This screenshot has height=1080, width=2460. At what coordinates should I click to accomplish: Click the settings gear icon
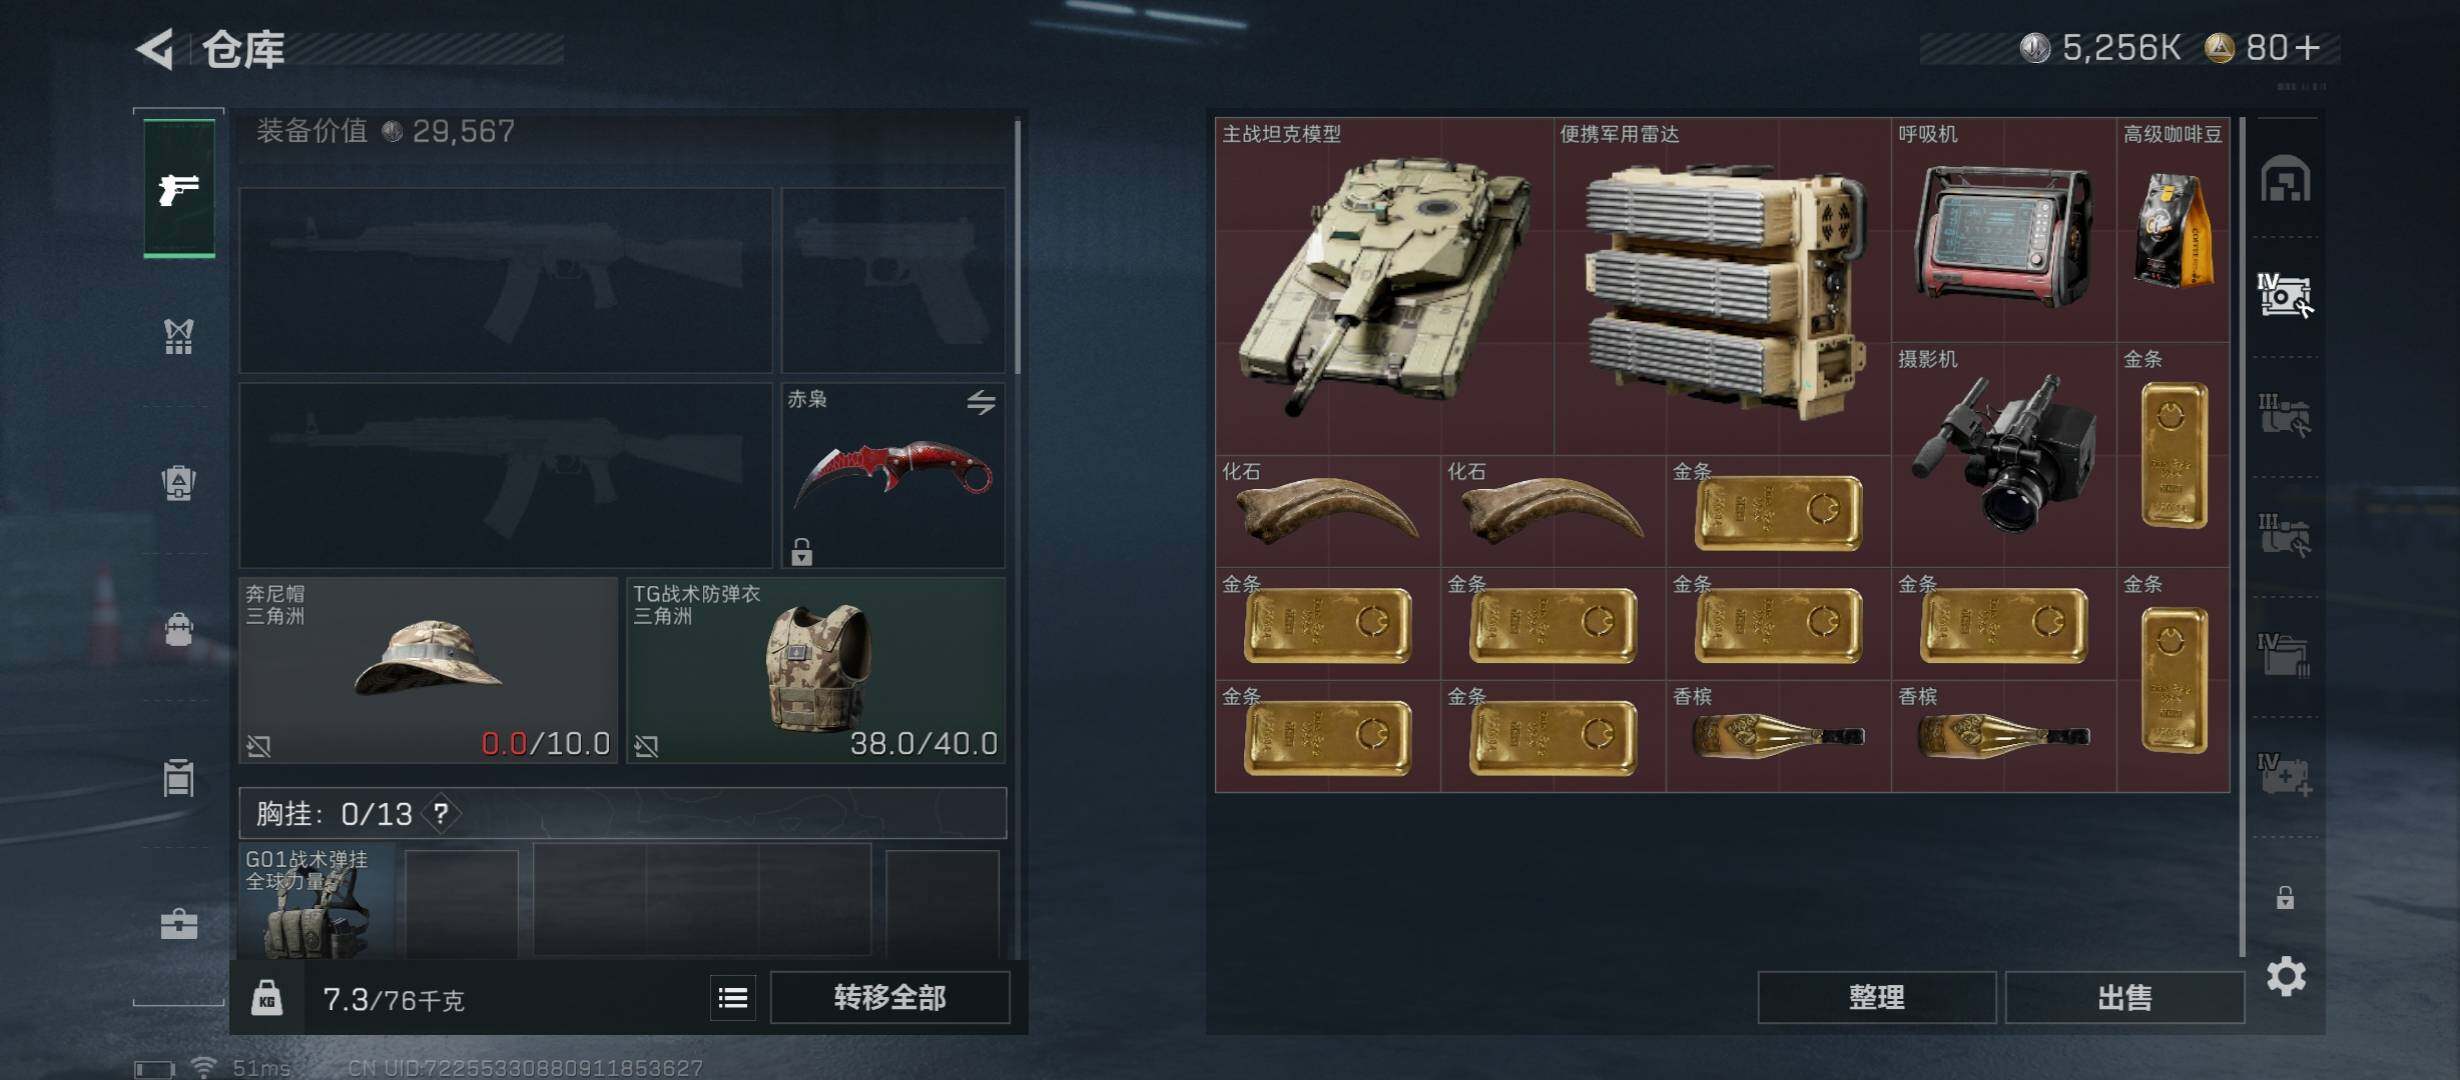pos(2286,976)
